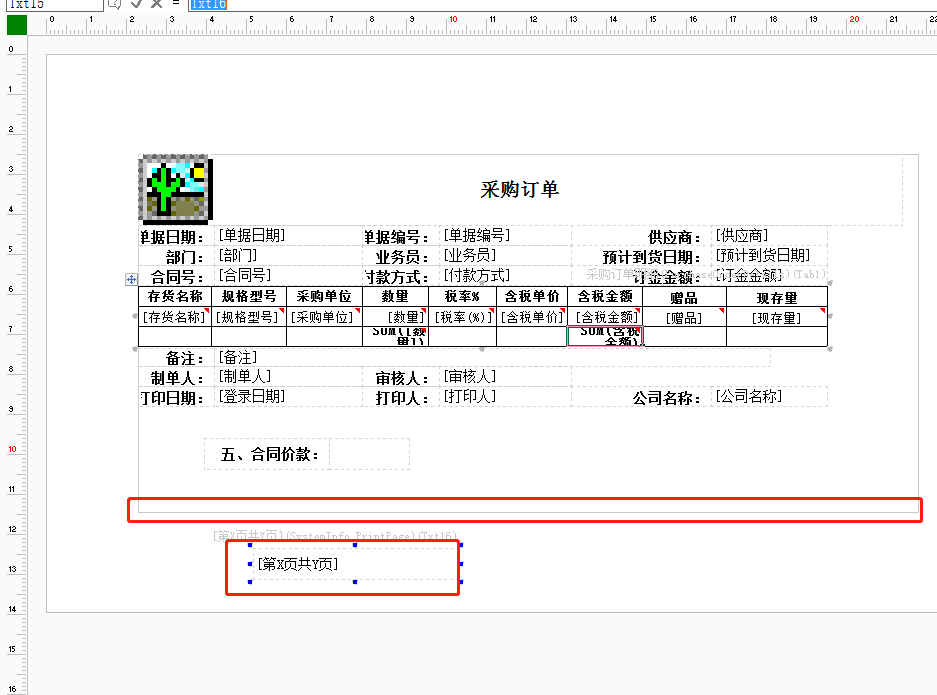Select the 制单人： label
The image size is (937, 695).
177,378
